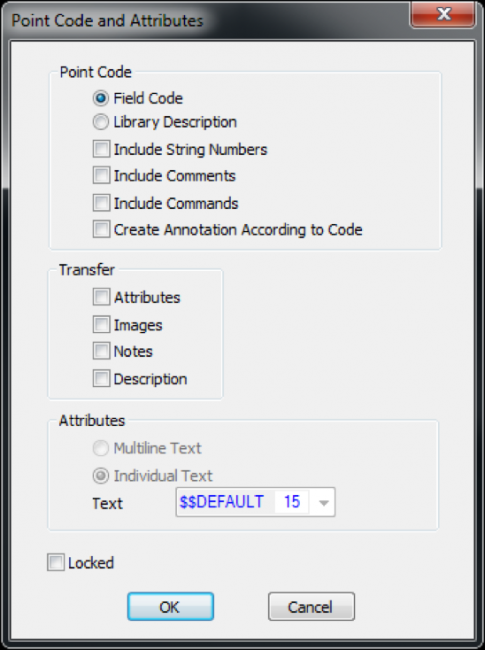Click the Cancel button
The width and height of the screenshot is (485, 650).
coord(311,606)
